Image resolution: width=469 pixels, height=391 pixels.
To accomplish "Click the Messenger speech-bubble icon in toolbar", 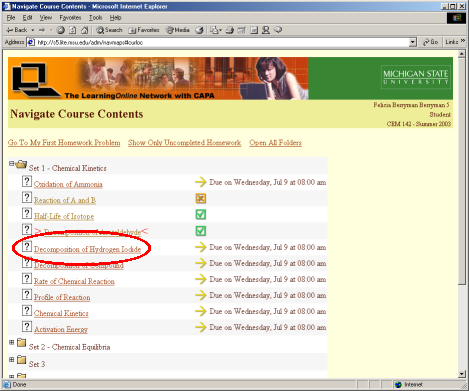I will (x=278, y=30).
